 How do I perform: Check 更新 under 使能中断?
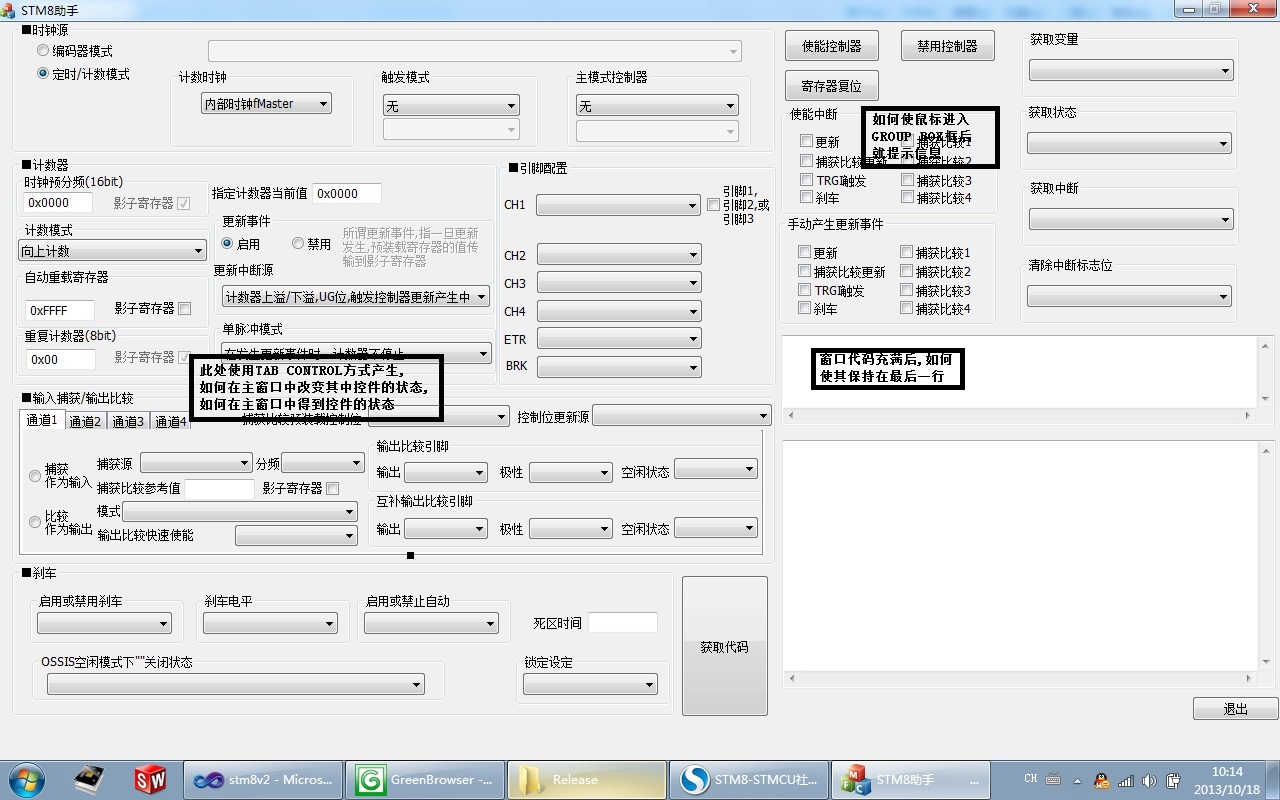[x=807, y=141]
